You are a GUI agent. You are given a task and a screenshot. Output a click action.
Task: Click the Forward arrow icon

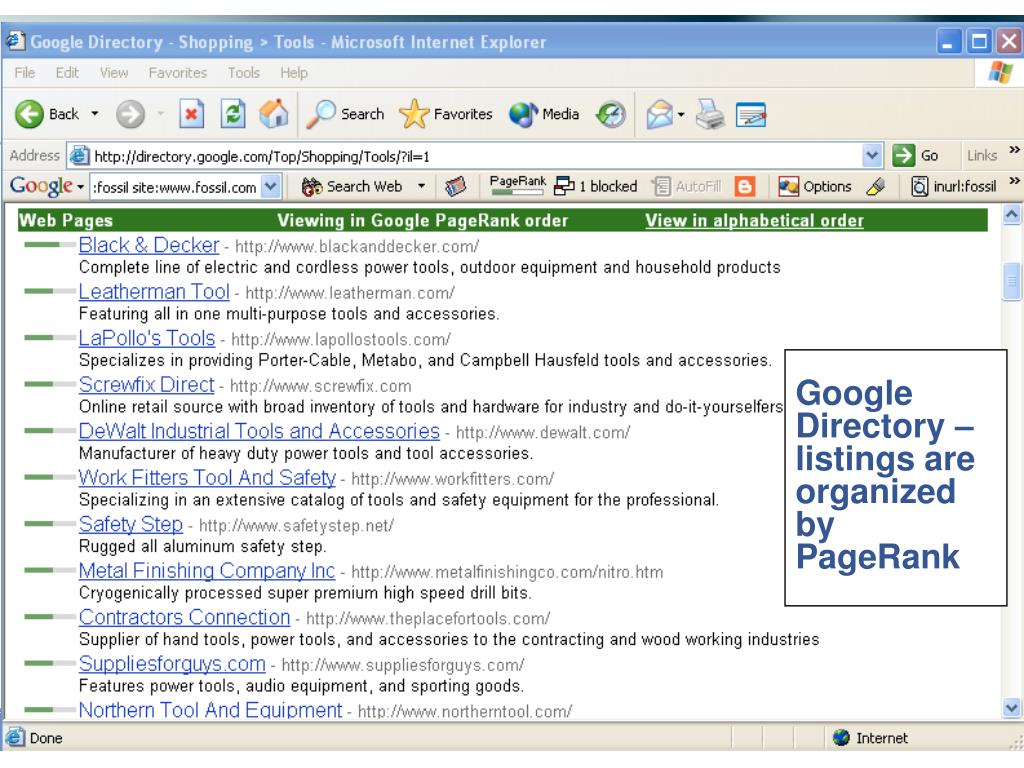[x=130, y=114]
